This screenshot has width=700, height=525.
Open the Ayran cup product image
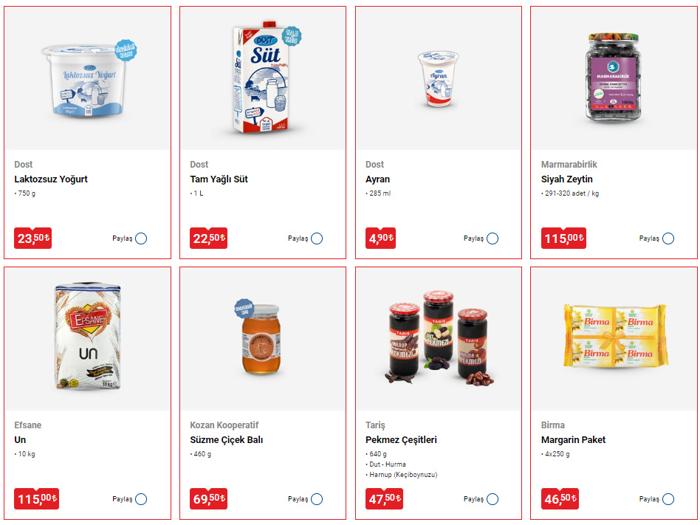point(438,79)
